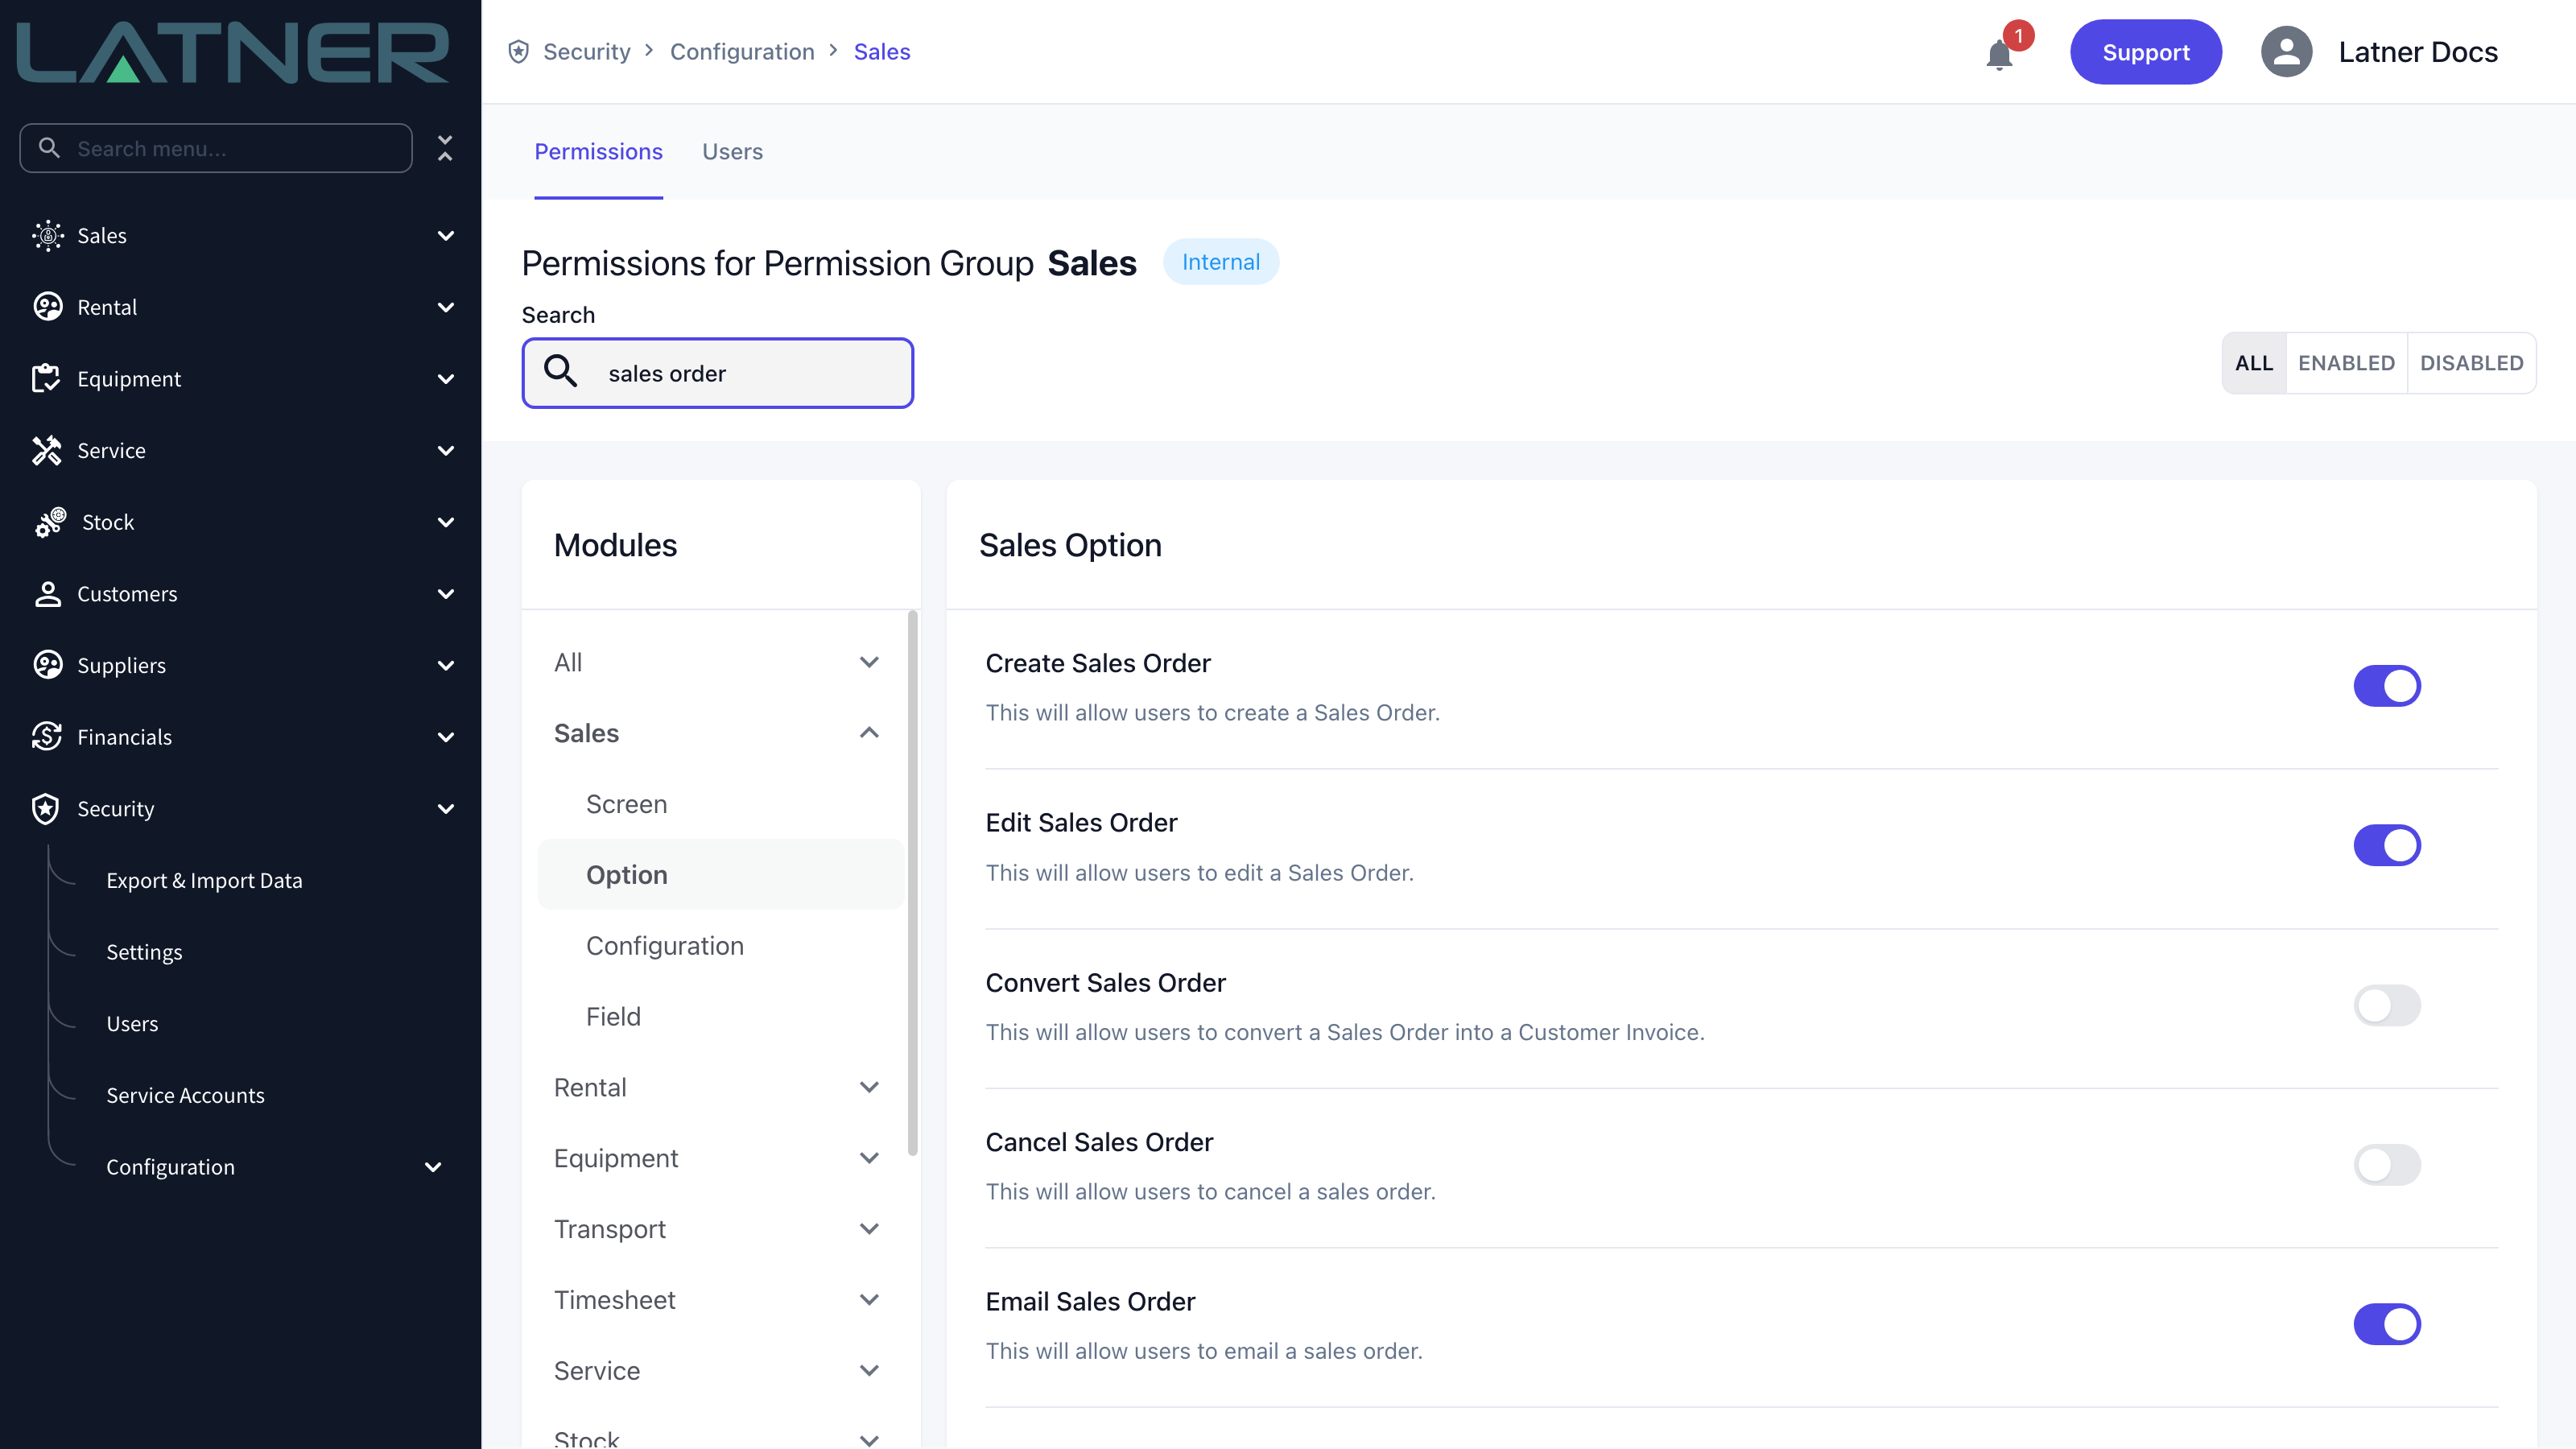Viewport: 2576px width, 1449px height.
Task: Click the sidebar menu search icon
Action: 49,148
